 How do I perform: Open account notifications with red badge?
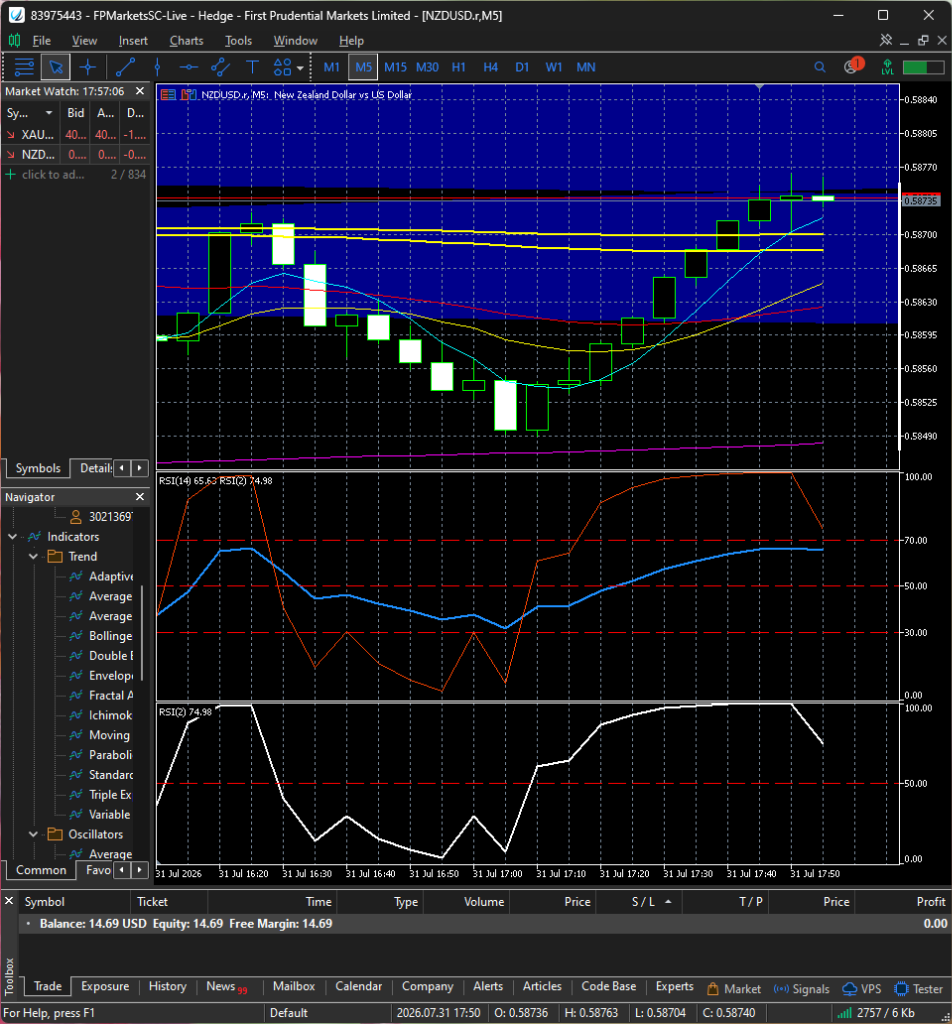[x=853, y=66]
